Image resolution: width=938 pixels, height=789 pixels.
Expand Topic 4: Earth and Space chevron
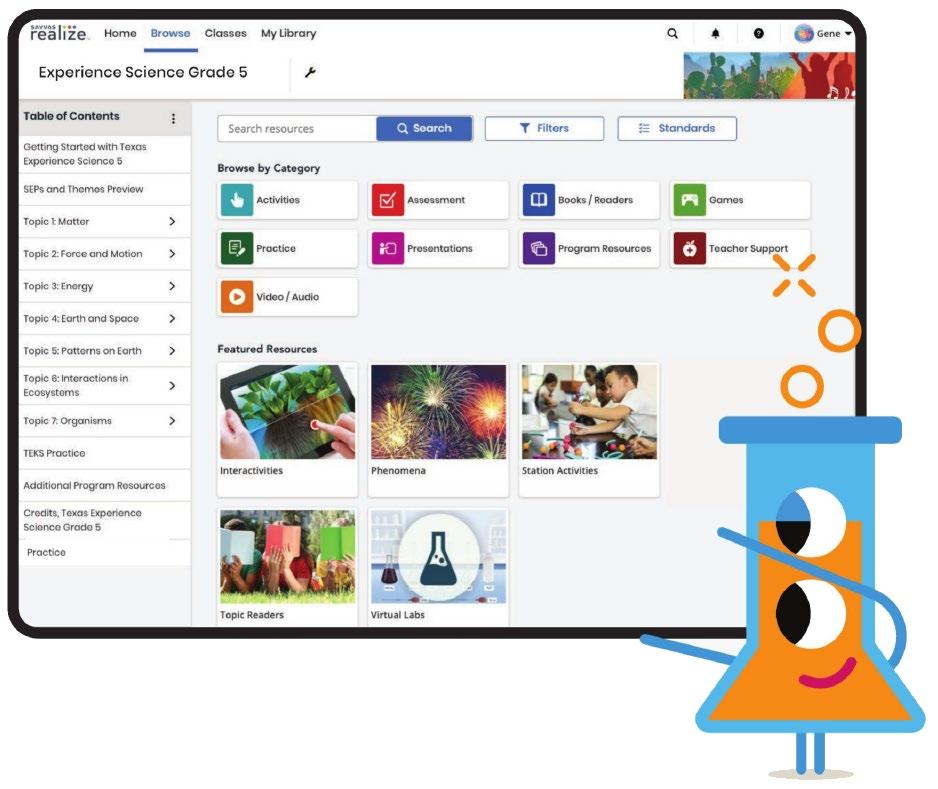coord(172,318)
